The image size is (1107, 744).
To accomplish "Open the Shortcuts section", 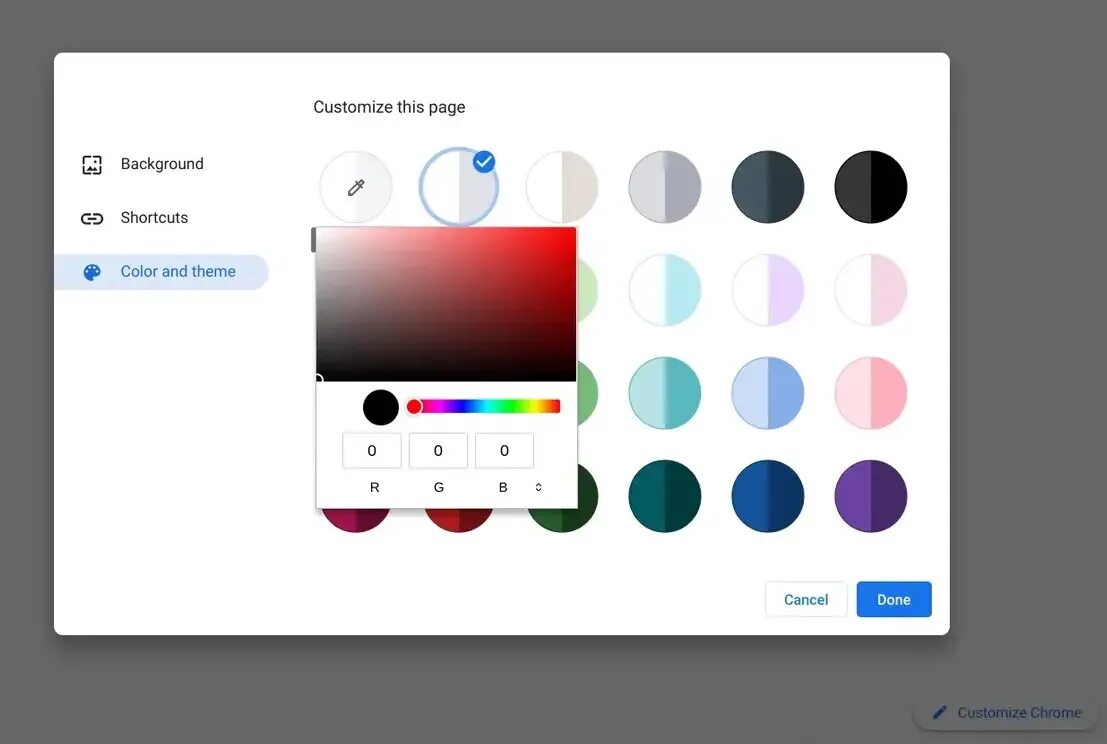I will pos(154,217).
